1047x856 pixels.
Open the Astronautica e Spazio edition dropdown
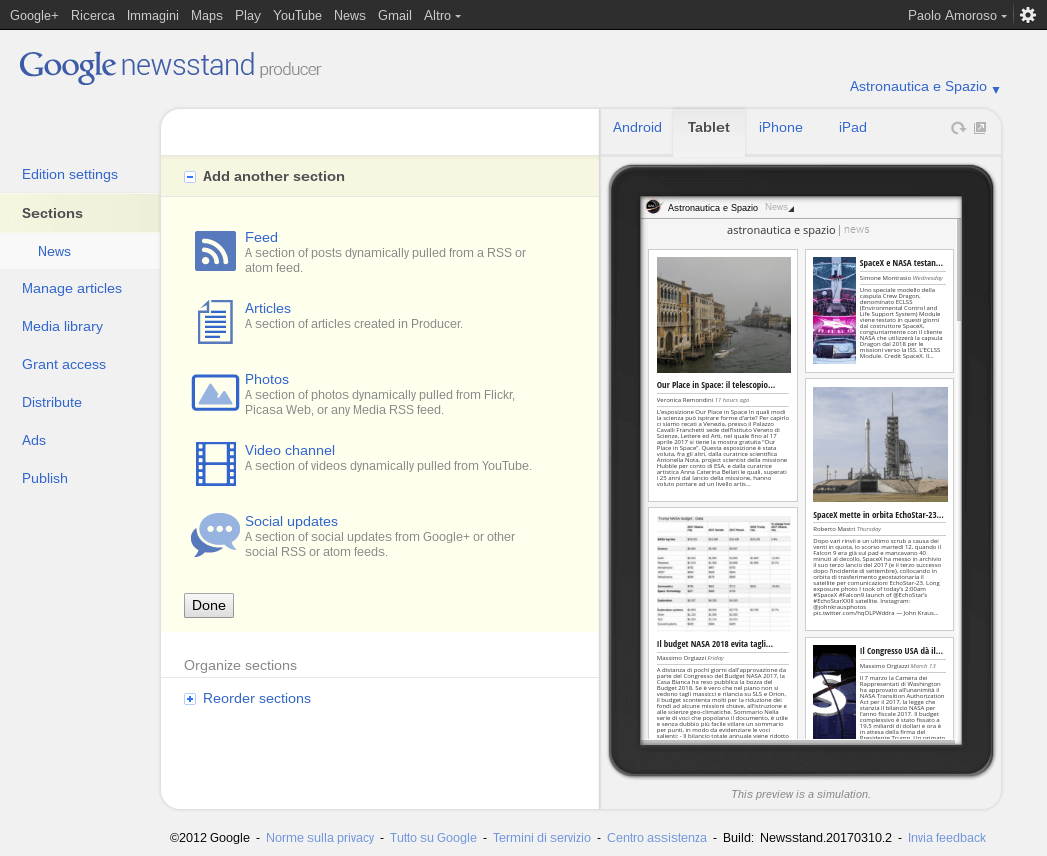(924, 87)
